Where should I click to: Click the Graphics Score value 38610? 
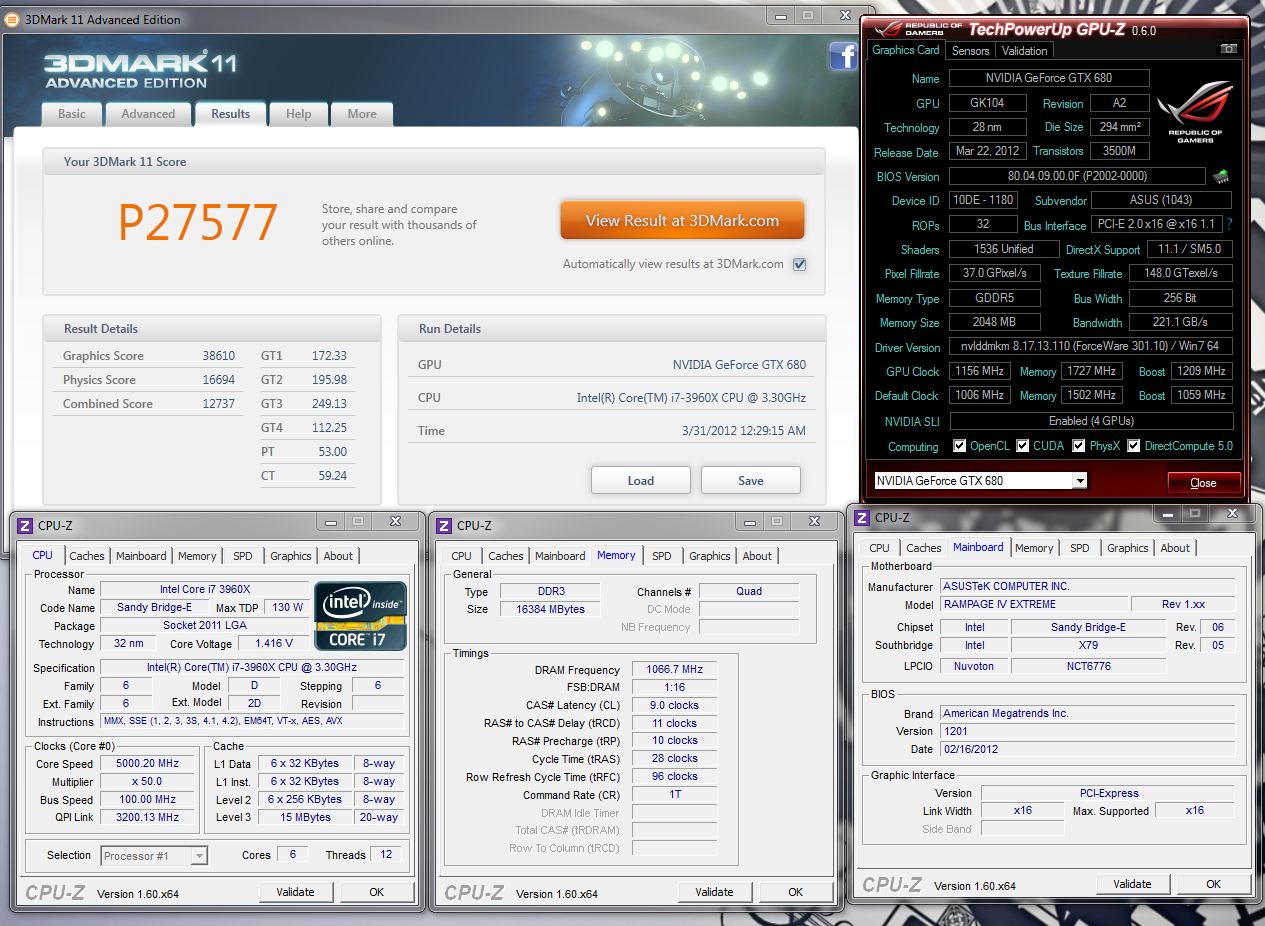(x=219, y=356)
